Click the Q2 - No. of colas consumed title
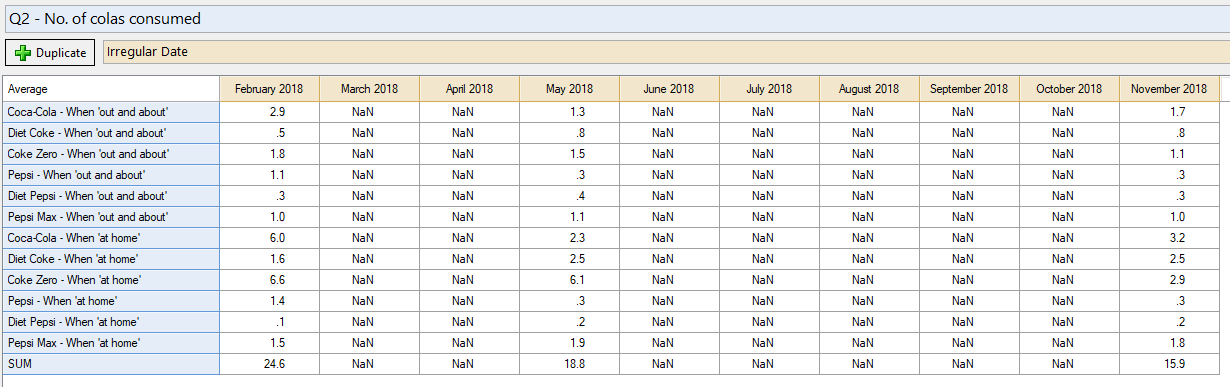Screen dimensions: 1230x387 tap(104, 18)
